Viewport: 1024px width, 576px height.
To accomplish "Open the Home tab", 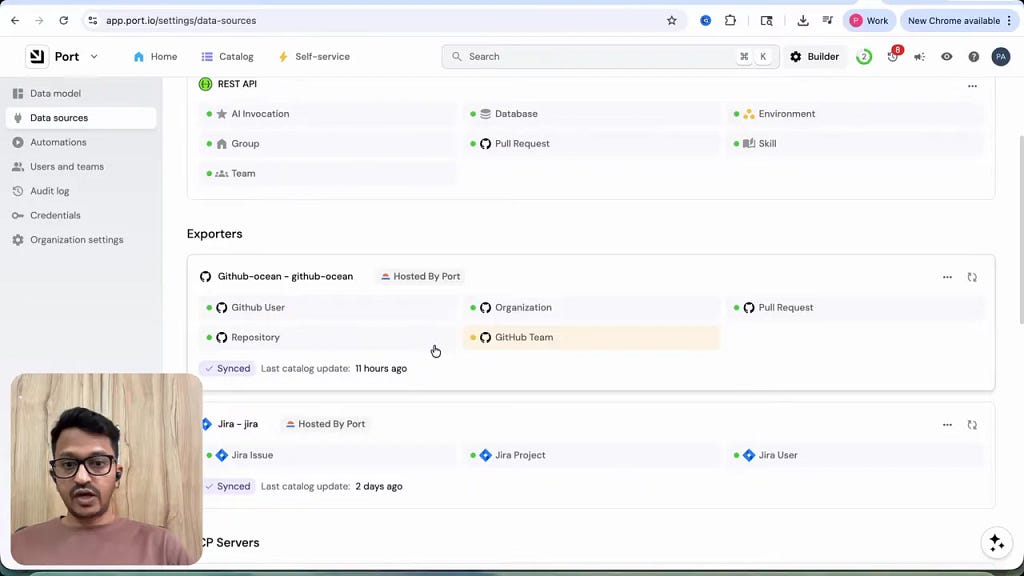I will pyautogui.click(x=155, y=57).
